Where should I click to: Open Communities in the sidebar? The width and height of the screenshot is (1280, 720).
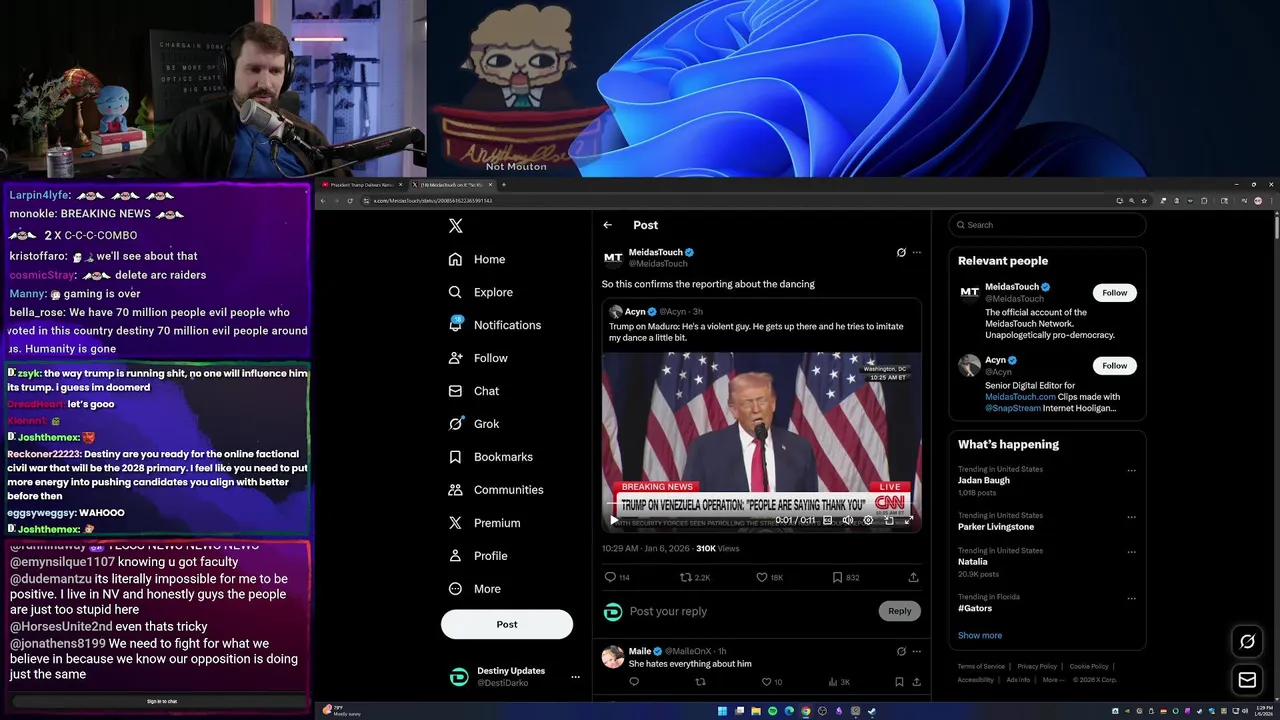pos(495,490)
